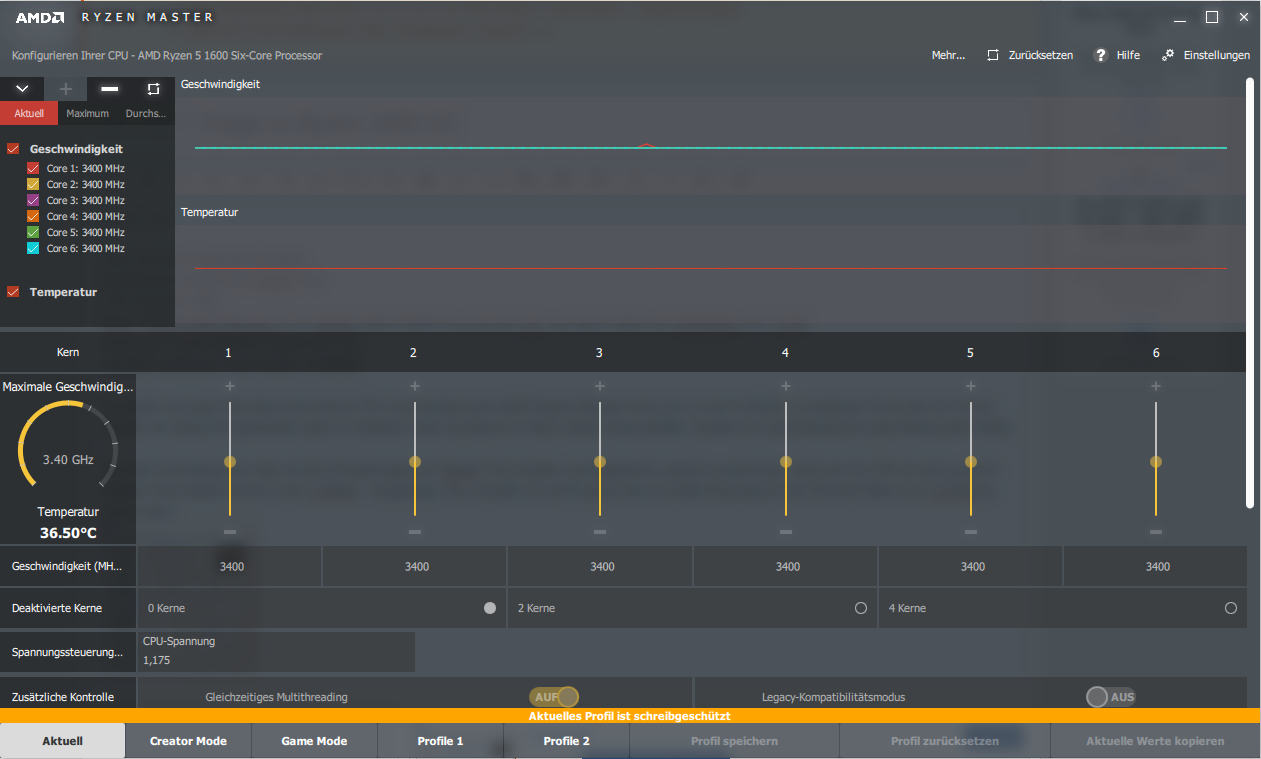Viewport: 1261px width, 759px height.
Task: Click the AMD Ryzen Master logo
Action: pos(113,17)
